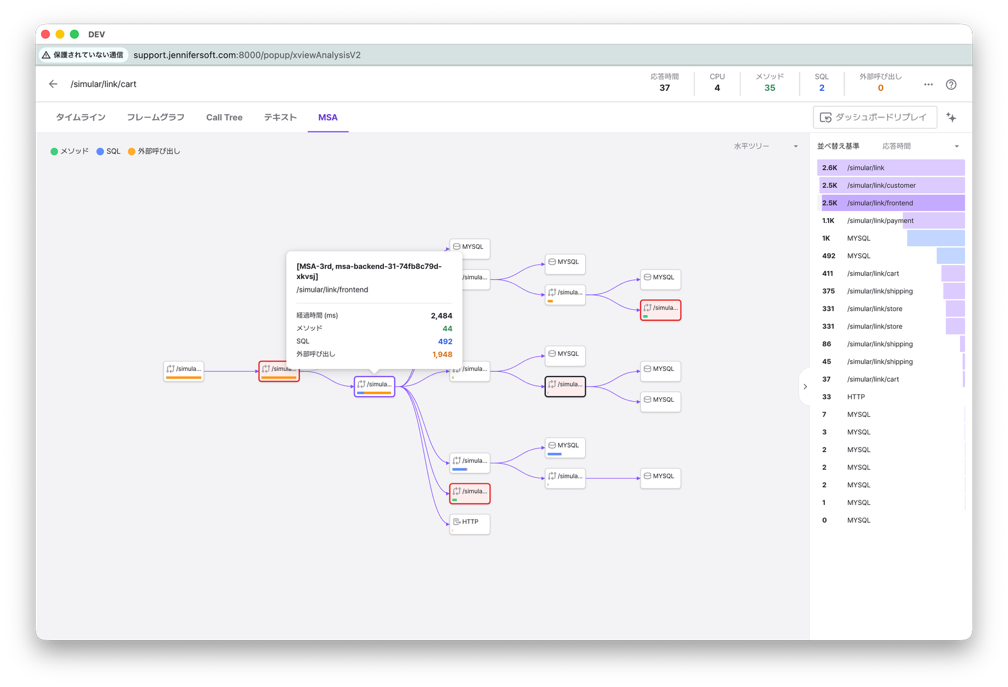Click the not-secure warning icon in address bar
1008x687 pixels.
coord(46,55)
